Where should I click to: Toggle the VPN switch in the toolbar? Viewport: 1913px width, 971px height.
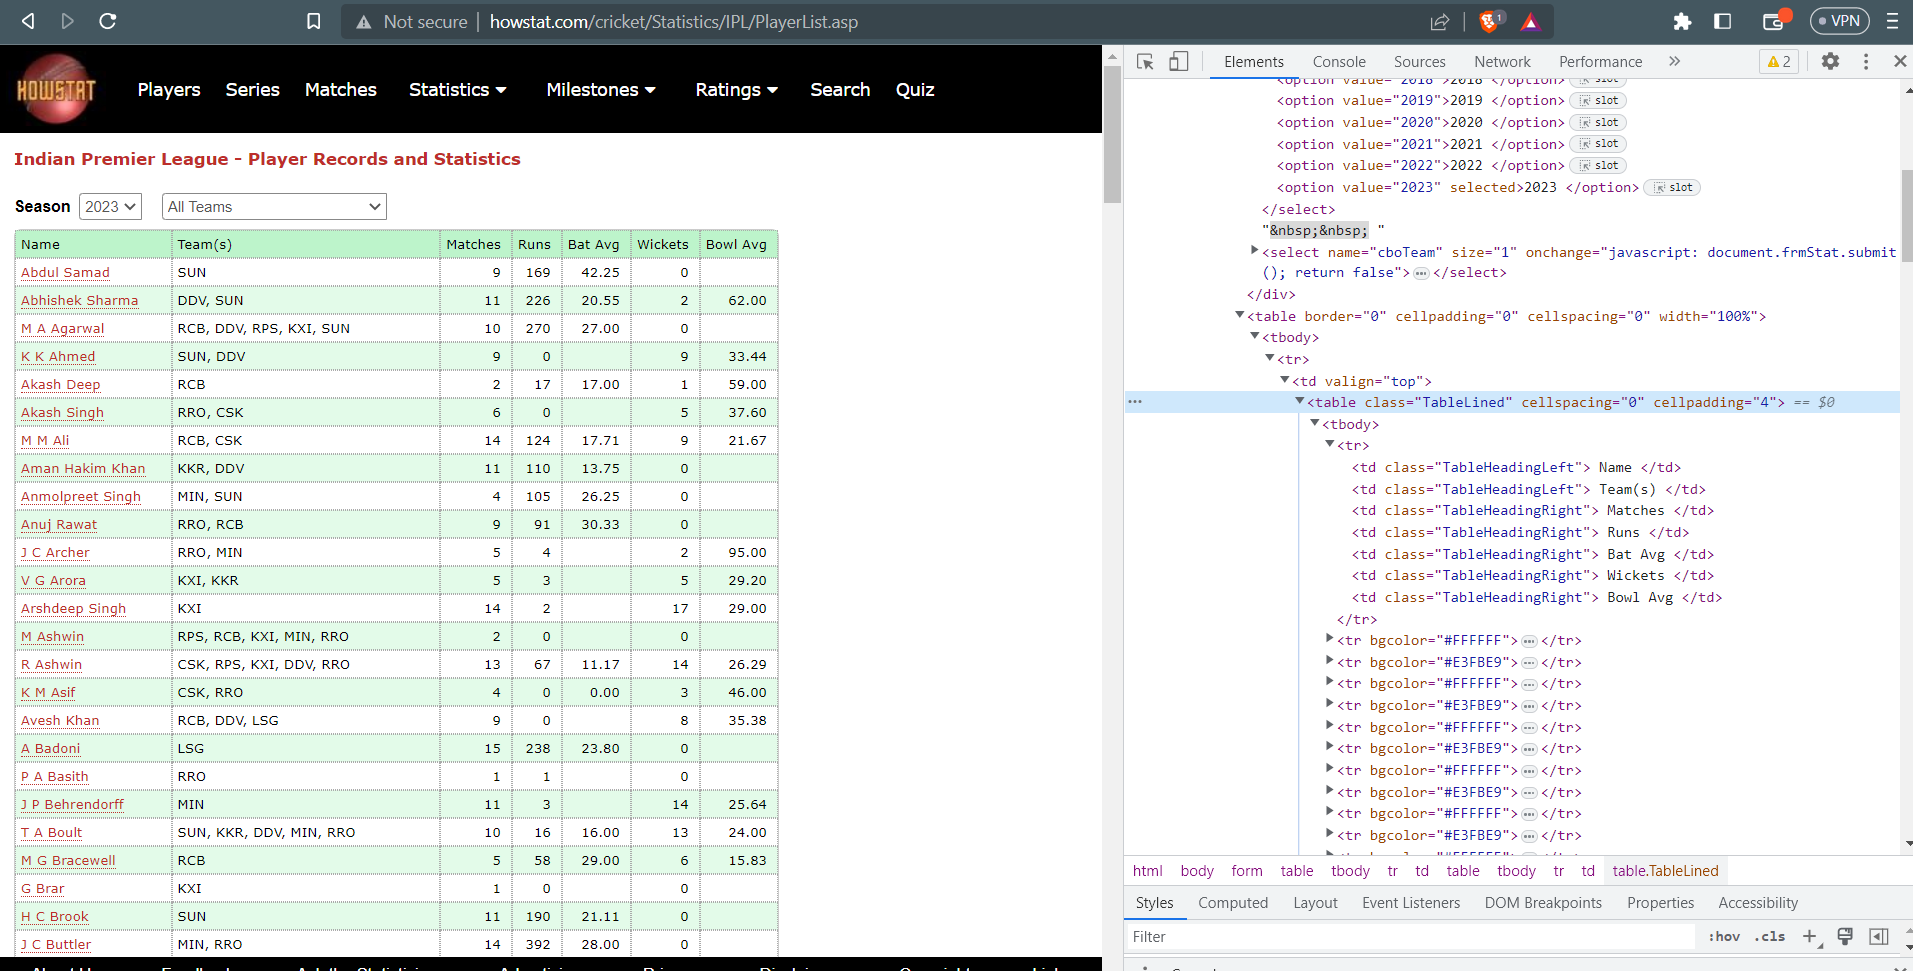(x=1839, y=21)
